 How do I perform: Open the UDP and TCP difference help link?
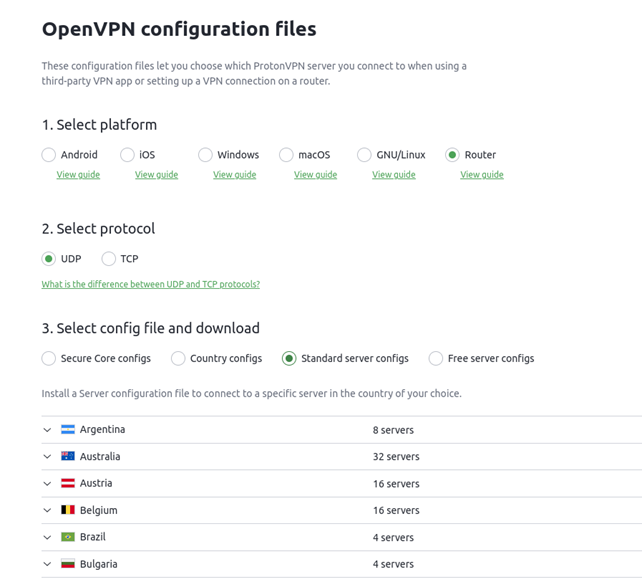point(151,284)
